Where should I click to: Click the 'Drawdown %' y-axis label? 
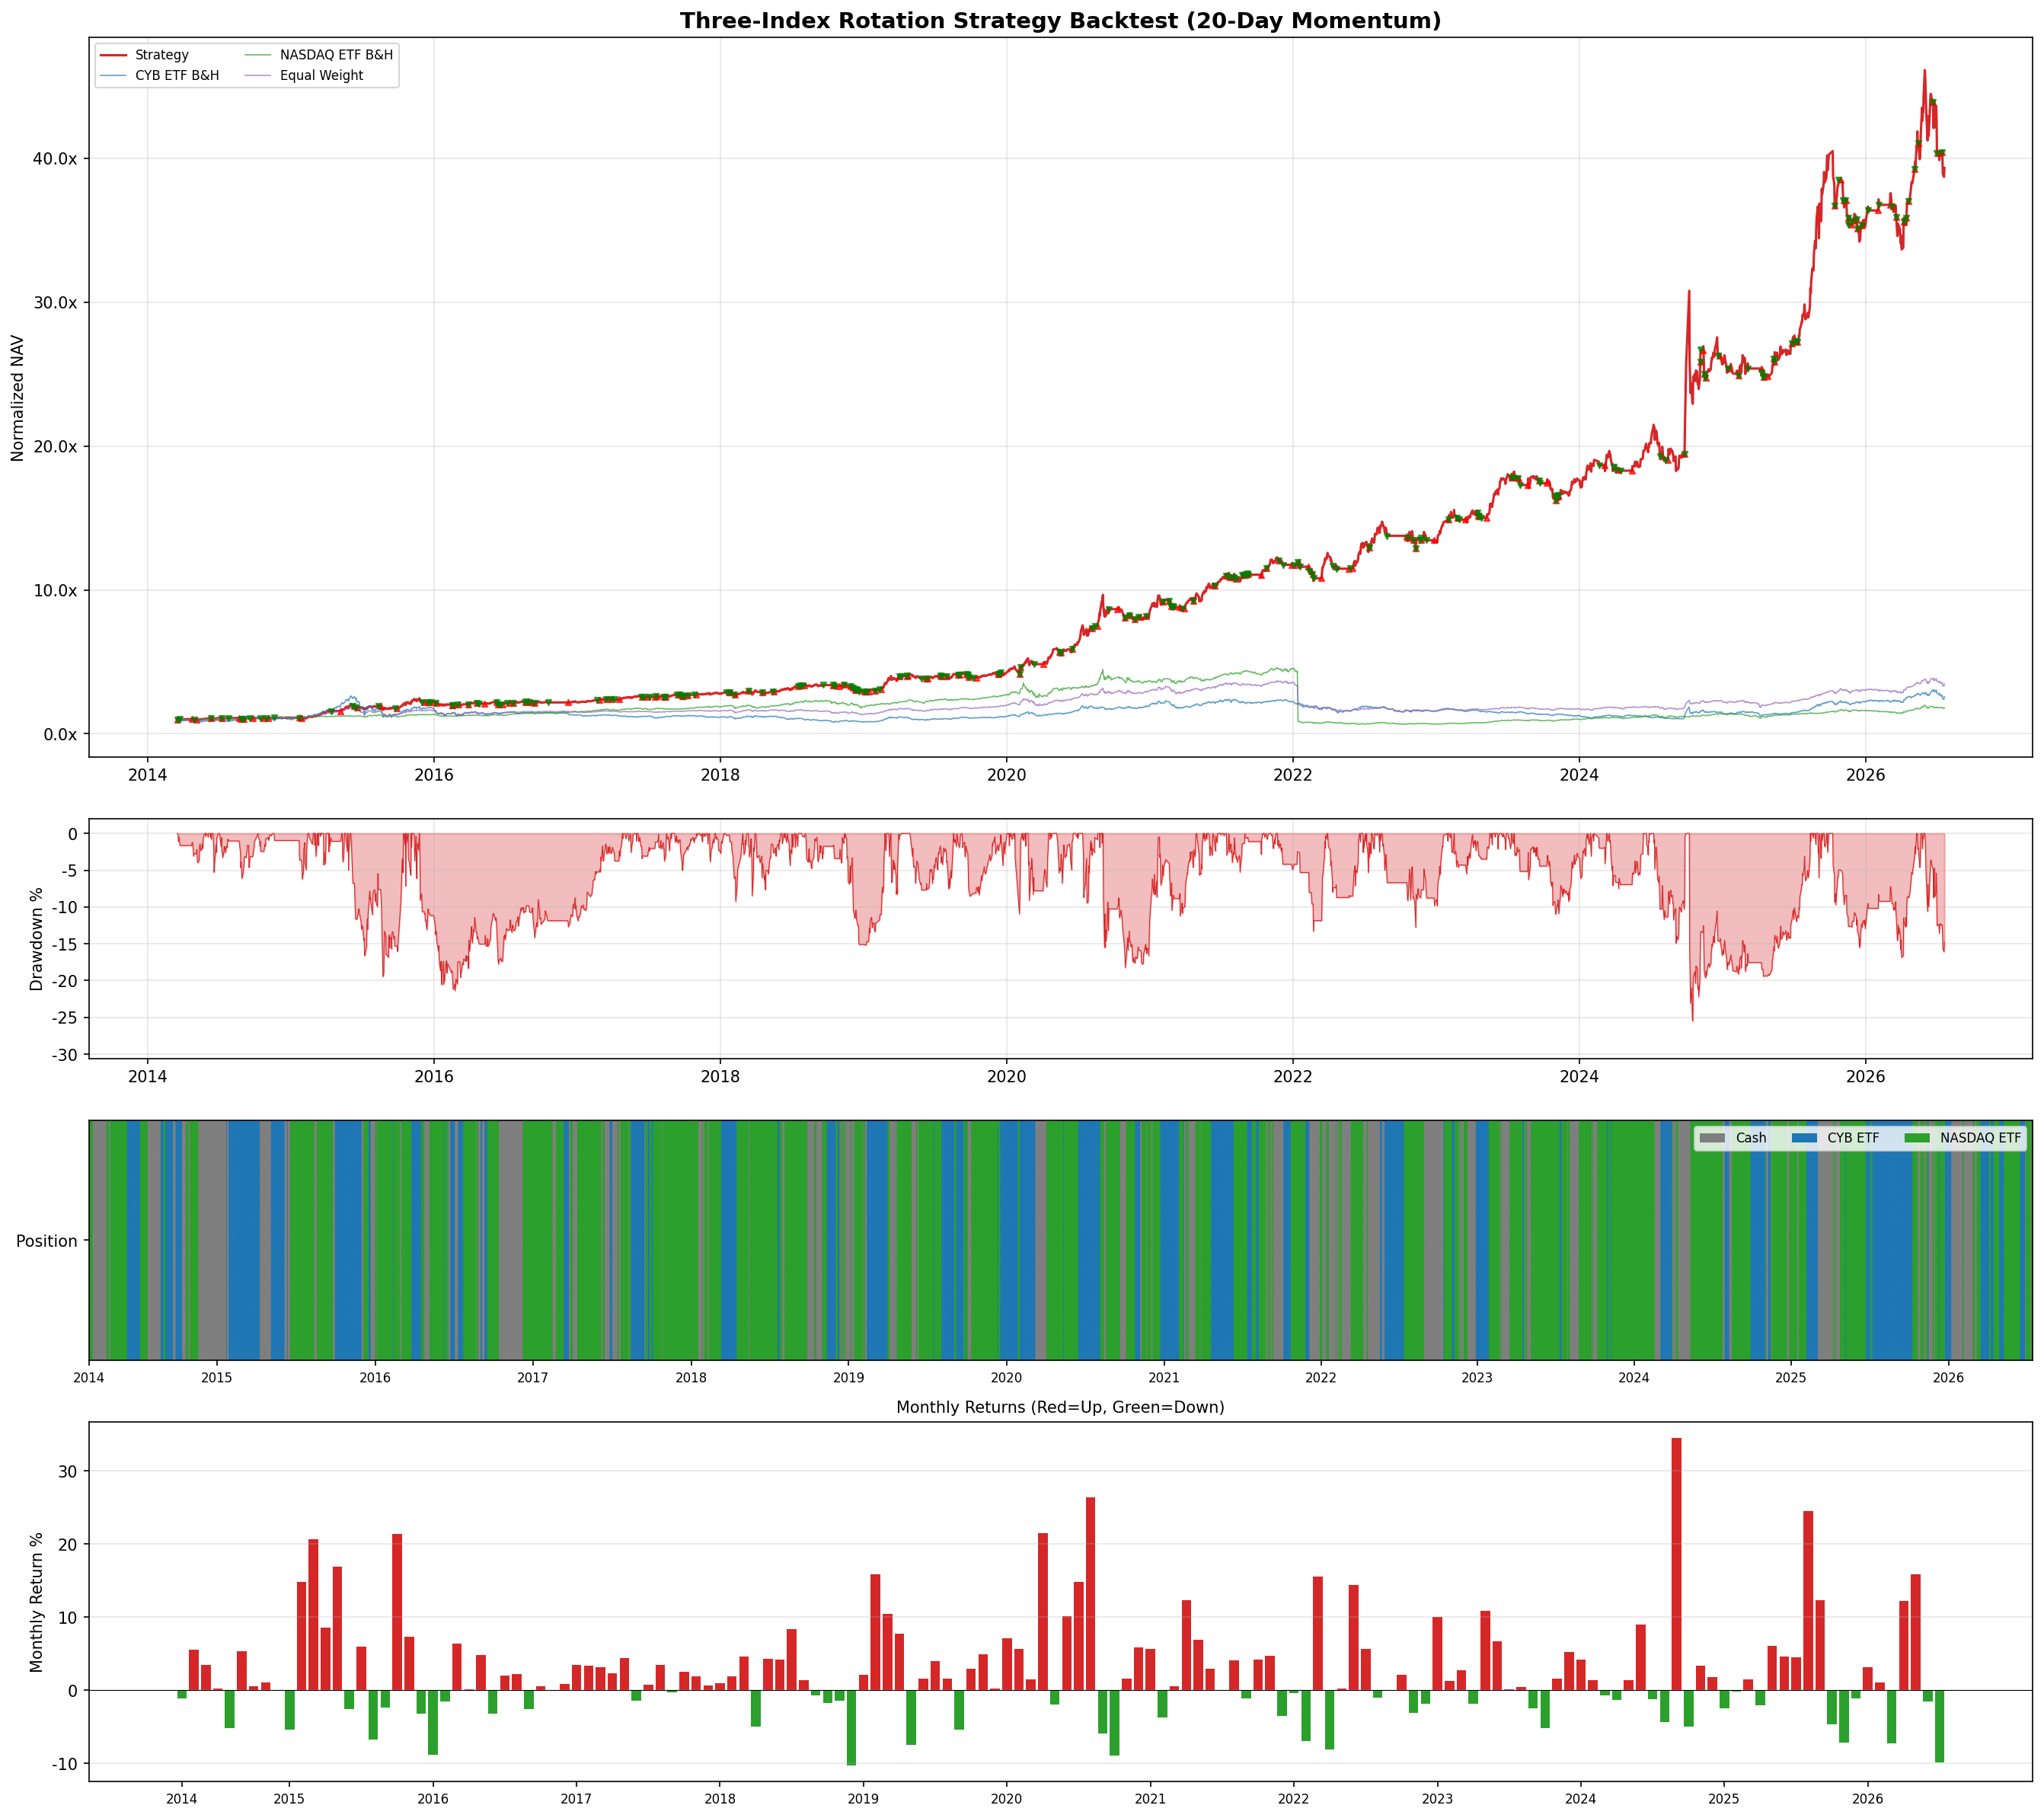[x=37, y=939]
